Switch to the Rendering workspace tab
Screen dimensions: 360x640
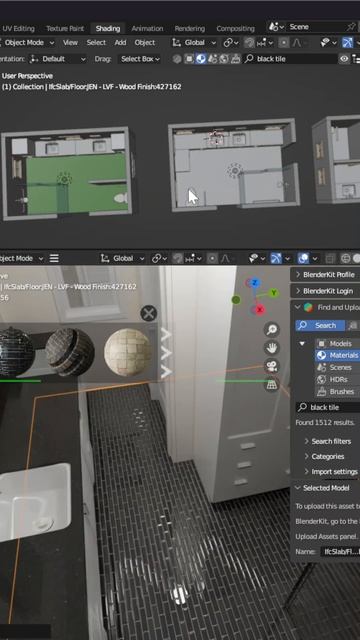190,28
